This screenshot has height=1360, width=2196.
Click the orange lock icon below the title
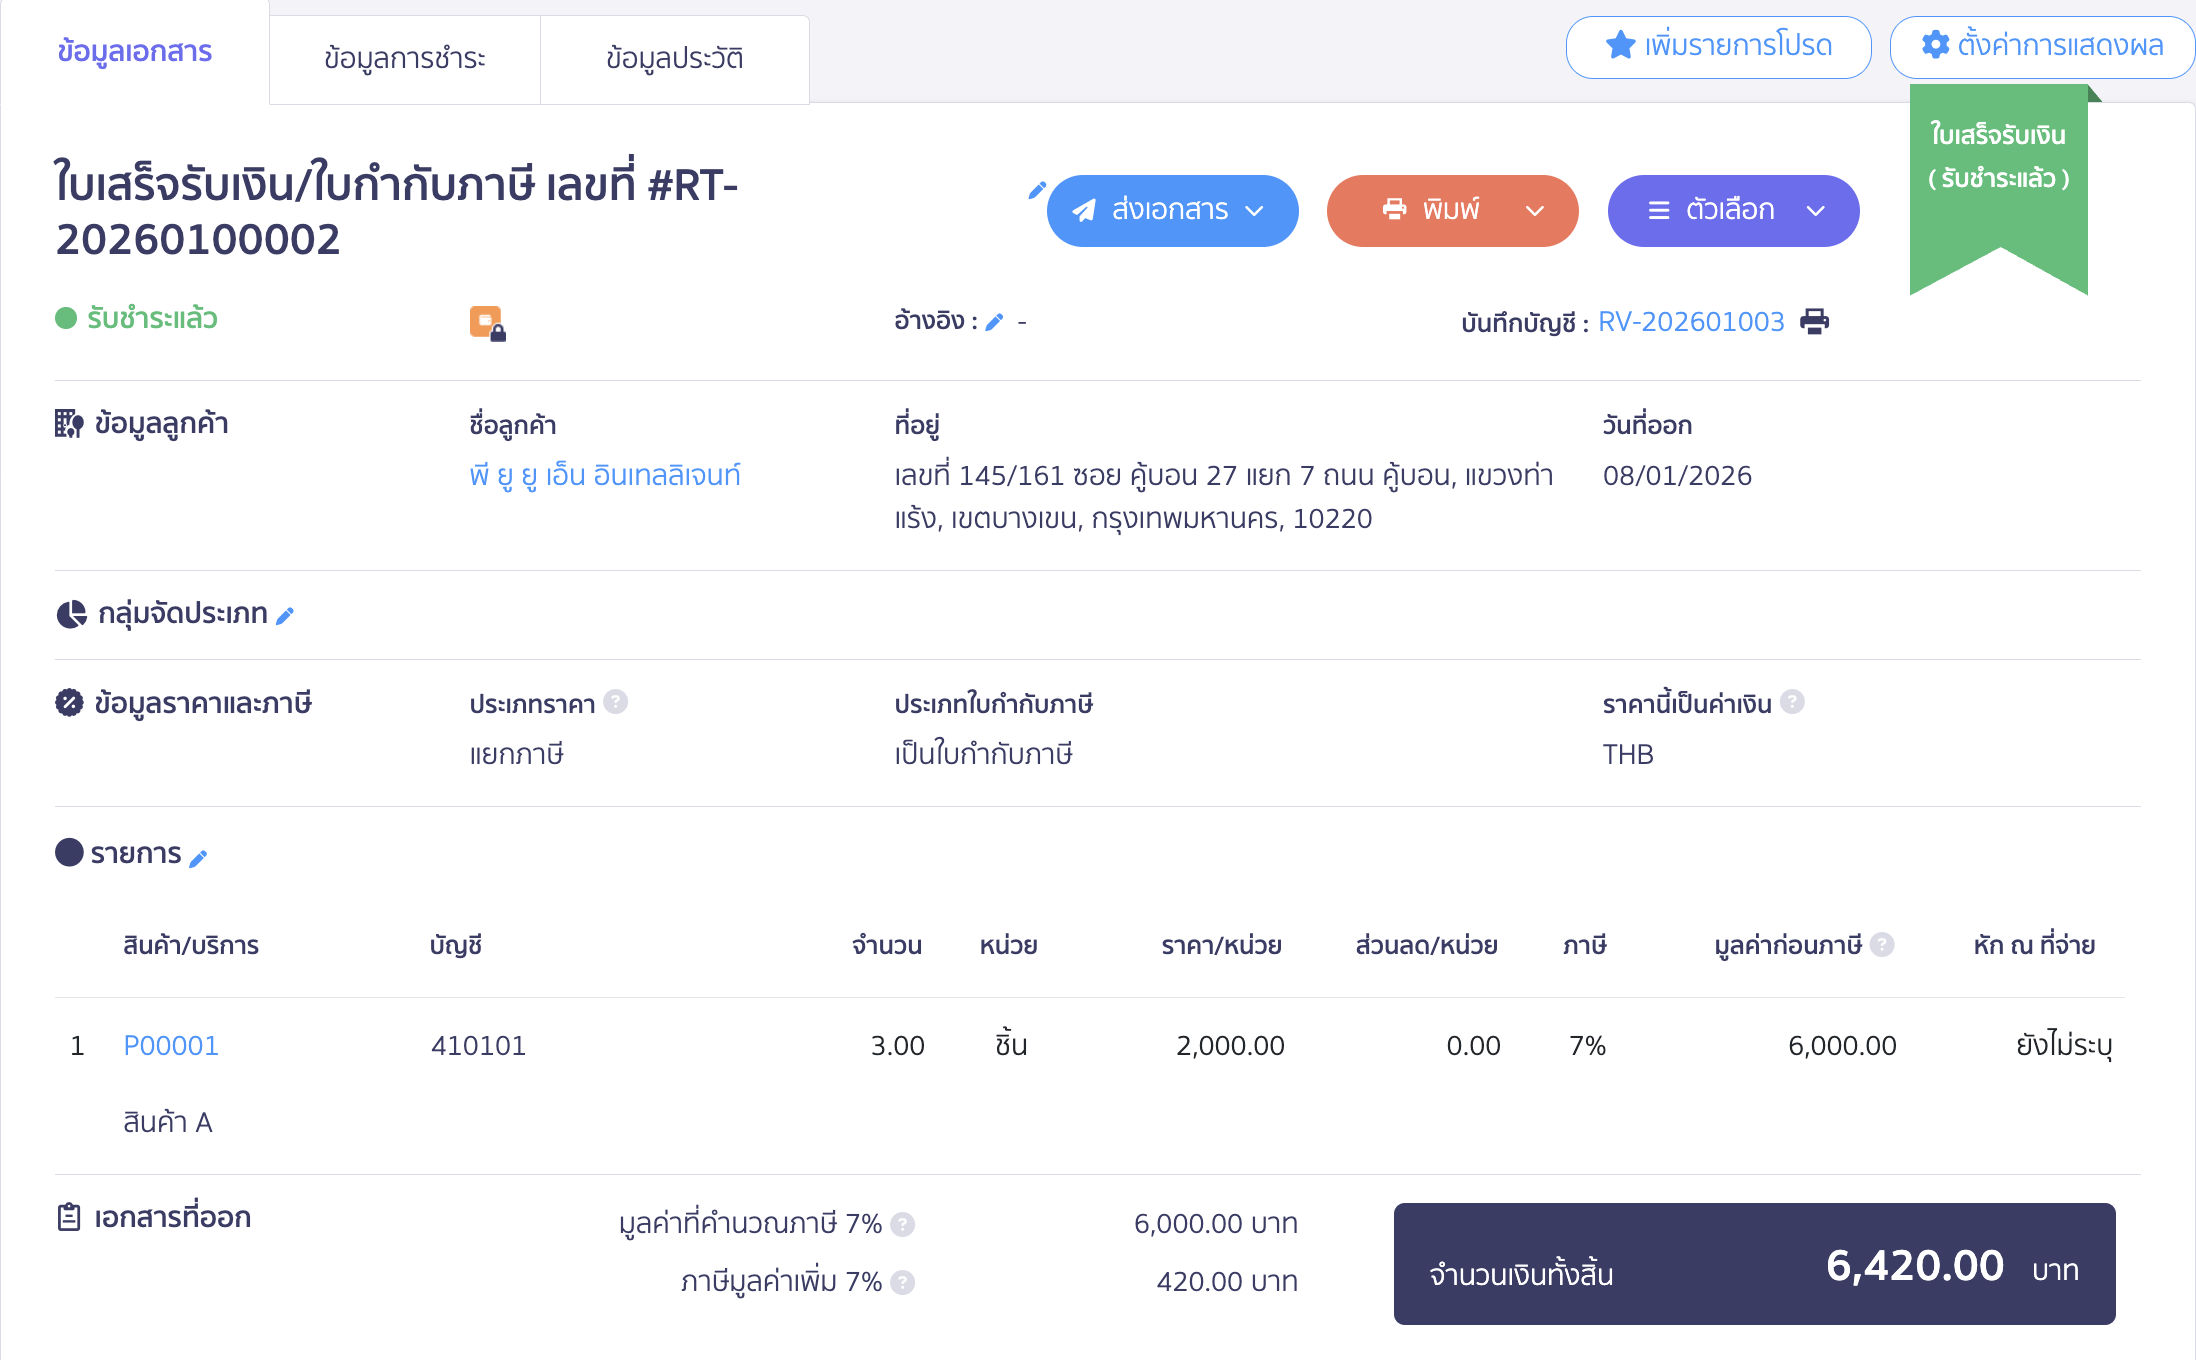point(487,322)
